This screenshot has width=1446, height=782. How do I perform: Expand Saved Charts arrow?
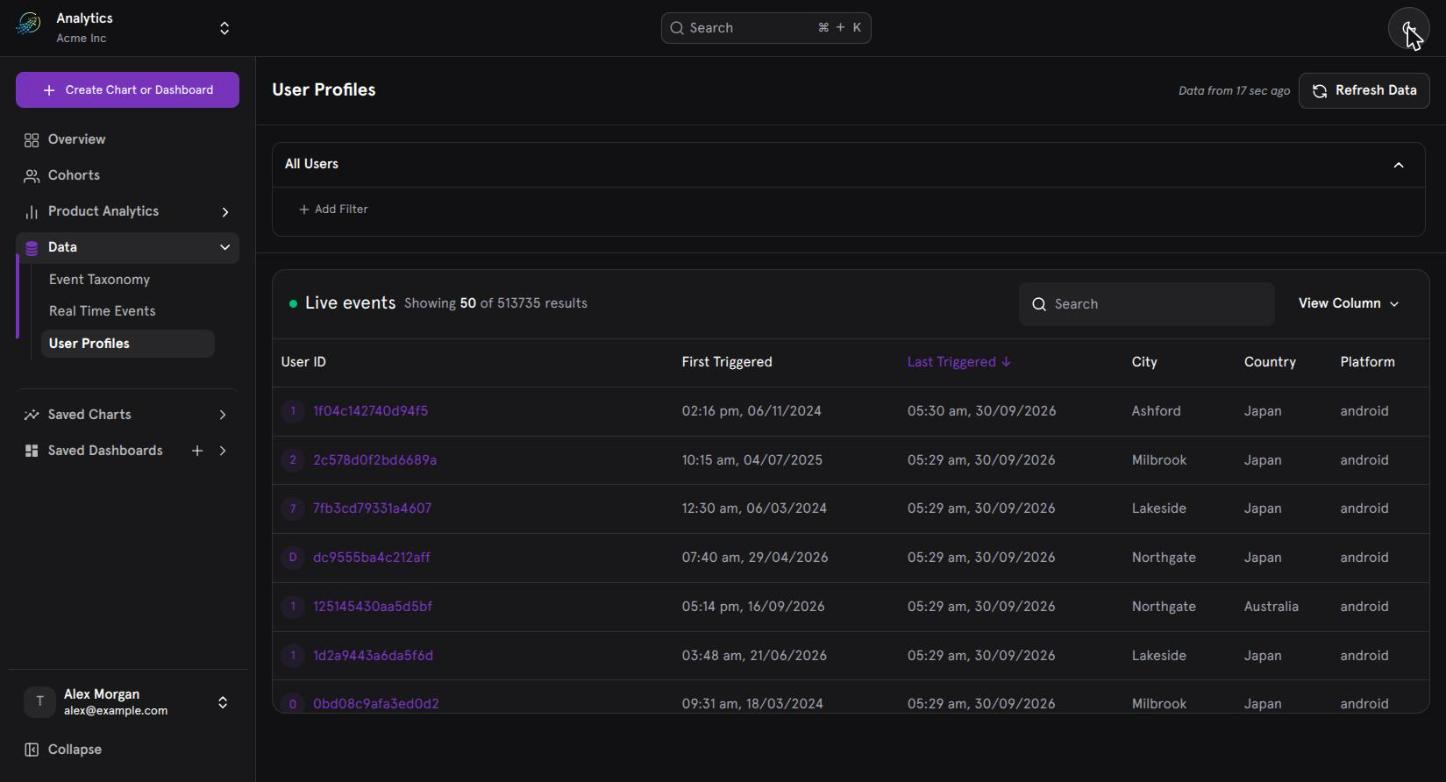click(223, 415)
